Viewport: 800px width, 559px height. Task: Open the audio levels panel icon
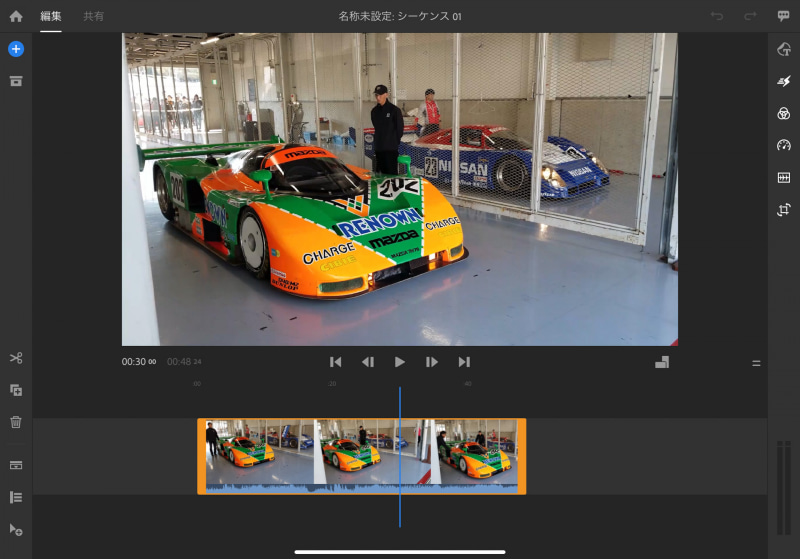click(x=784, y=177)
